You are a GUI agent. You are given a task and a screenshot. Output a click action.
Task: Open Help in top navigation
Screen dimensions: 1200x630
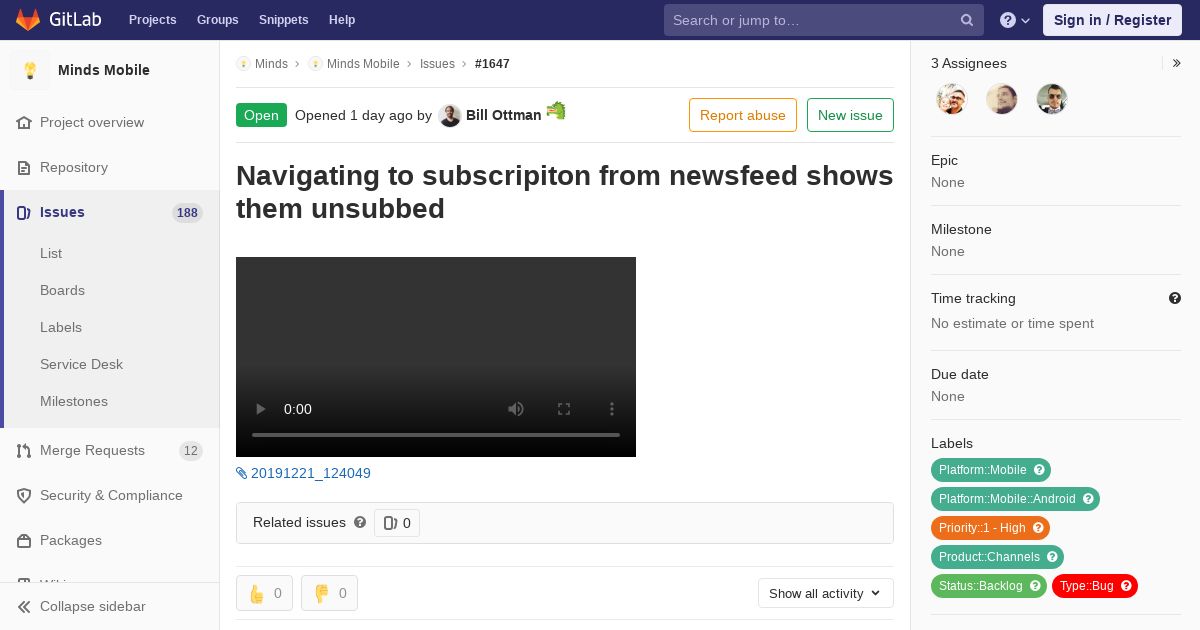pyautogui.click(x=342, y=20)
